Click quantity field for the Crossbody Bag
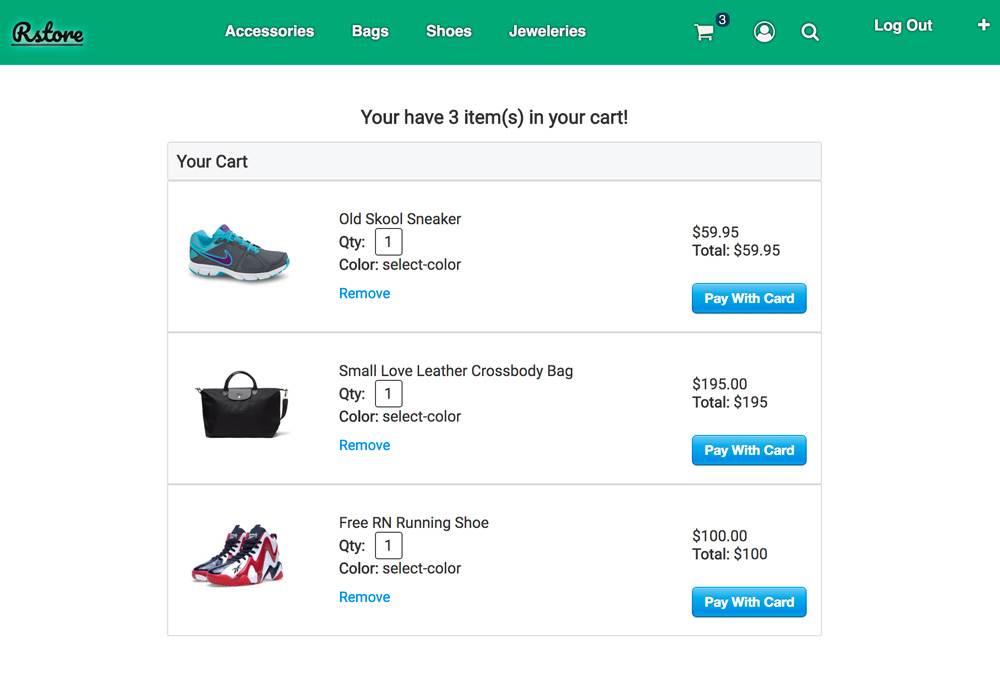Viewport: 1000px width, 690px height. point(388,393)
